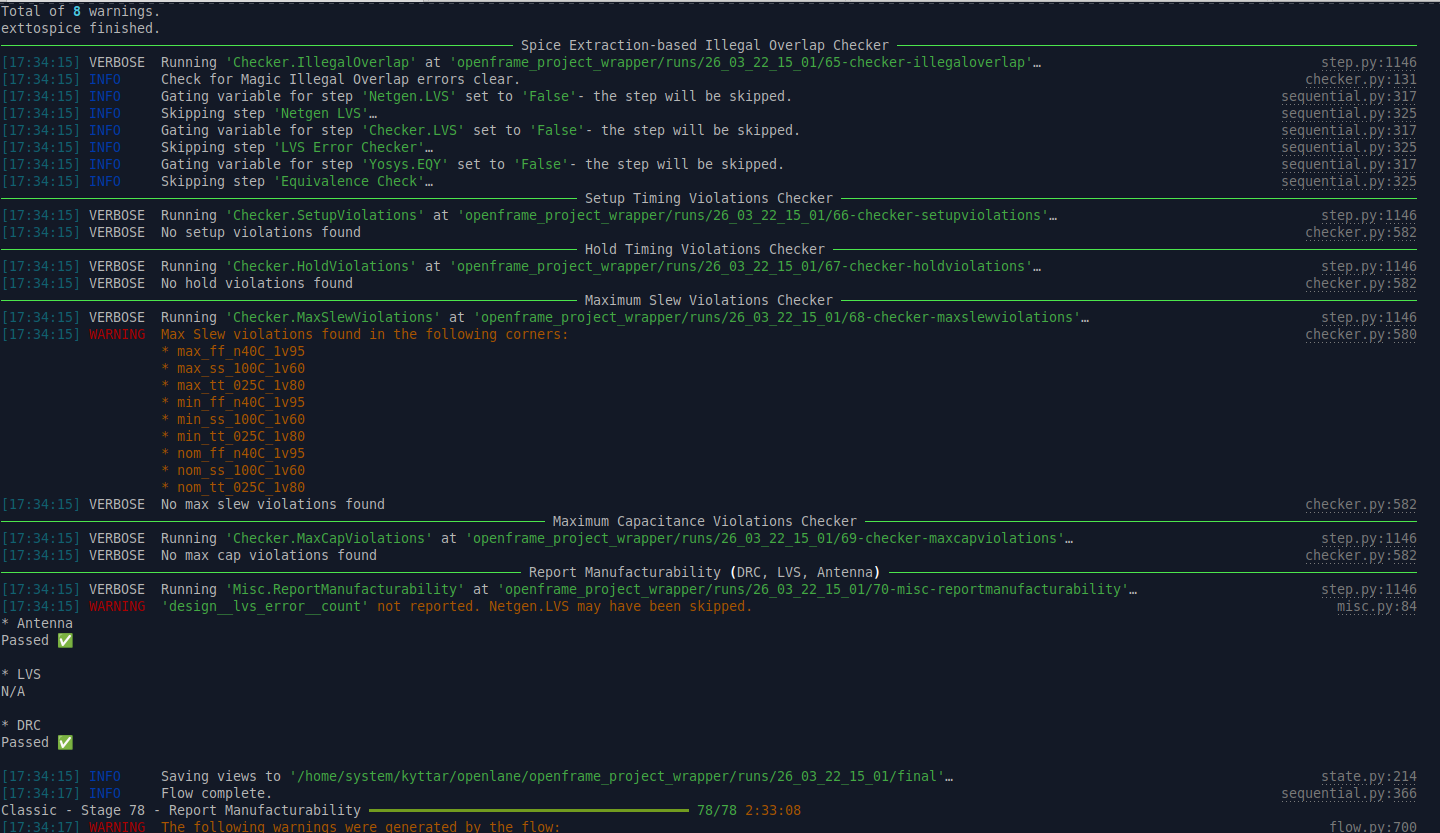Click the final views save directory path
This screenshot has width=1440, height=833.
pyautogui.click(x=616, y=776)
